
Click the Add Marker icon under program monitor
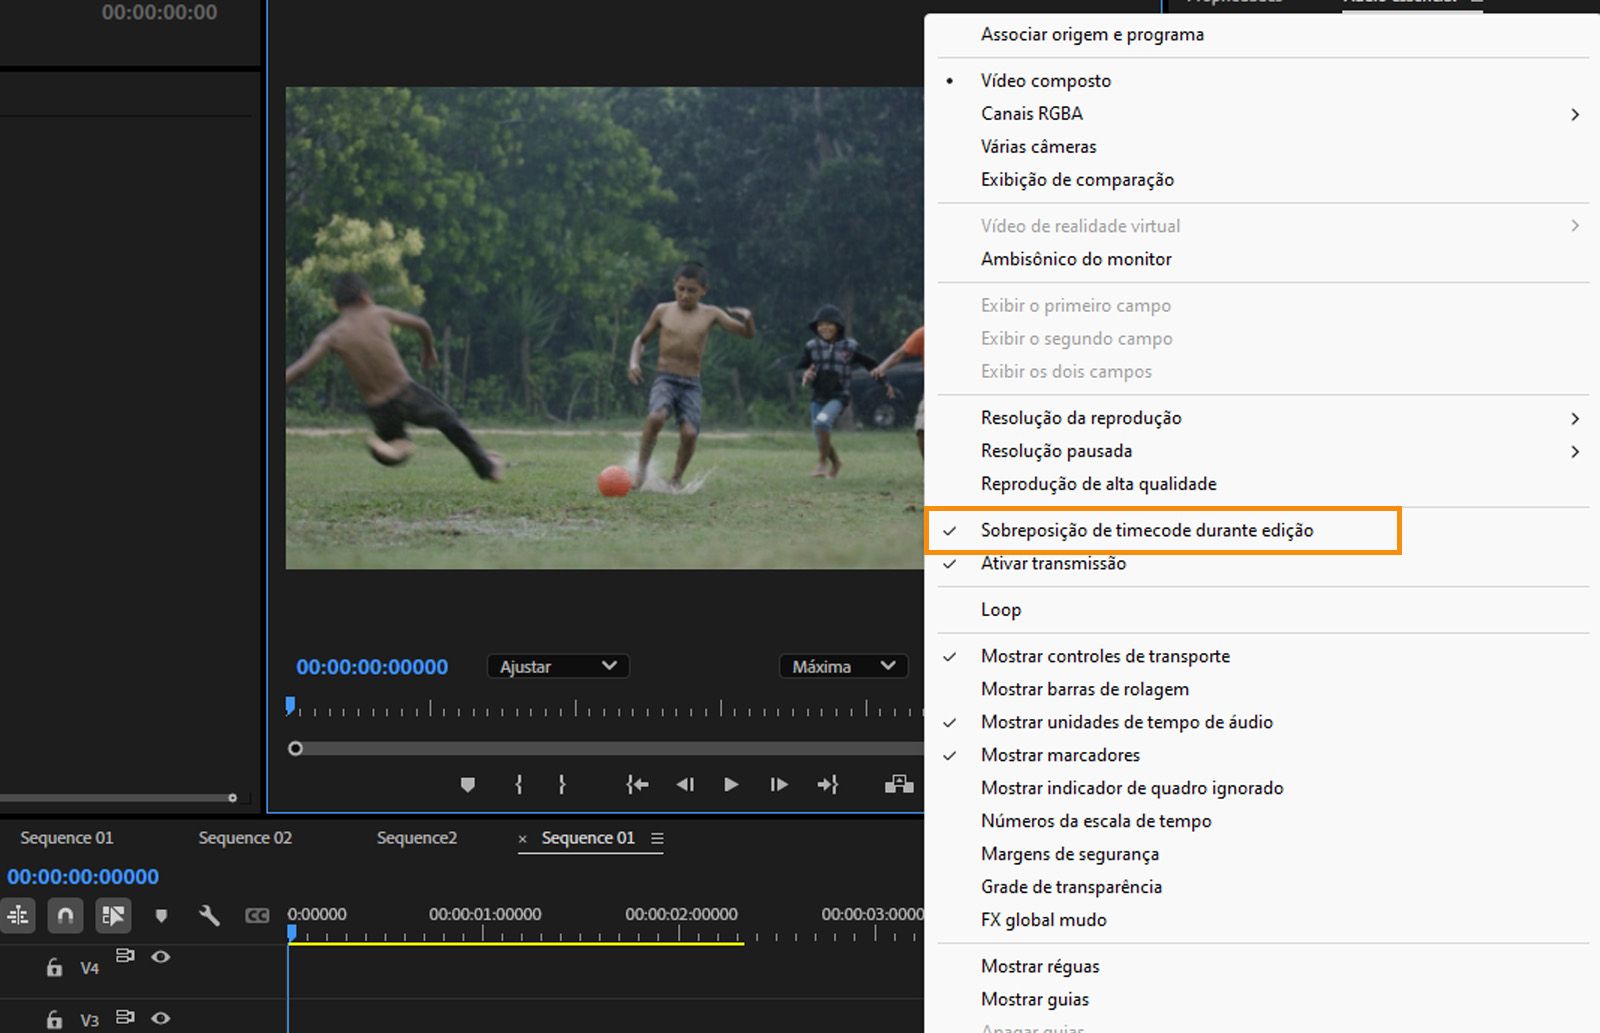tap(468, 785)
